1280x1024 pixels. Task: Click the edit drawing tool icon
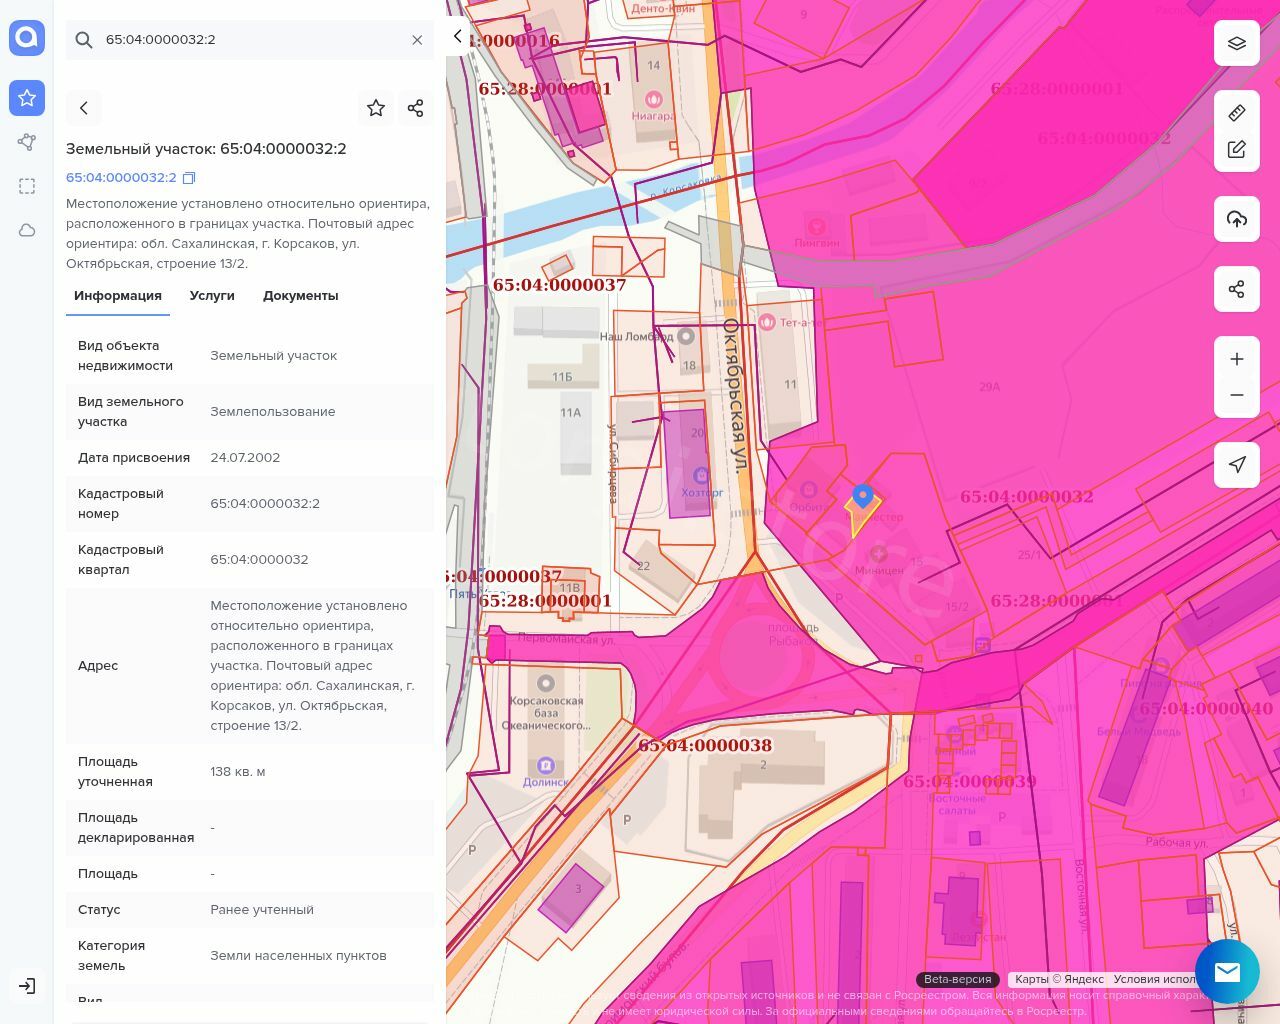coord(1236,150)
